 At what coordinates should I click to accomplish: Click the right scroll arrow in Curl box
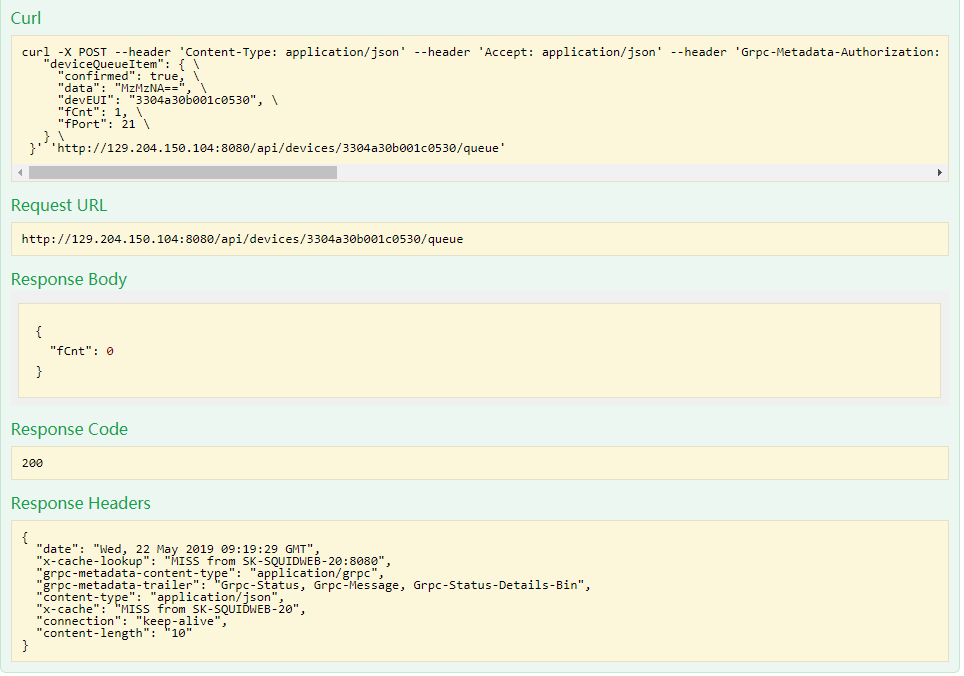(939, 173)
